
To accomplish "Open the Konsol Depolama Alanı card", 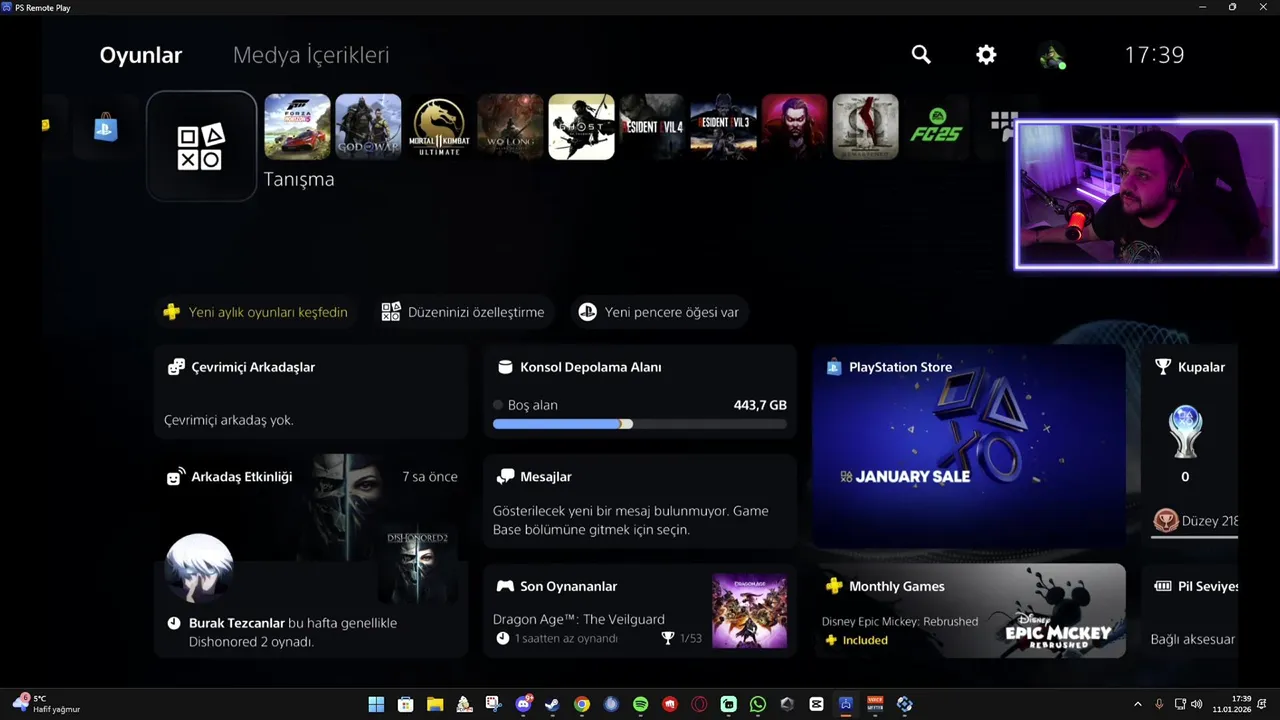I will (x=640, y=392).
